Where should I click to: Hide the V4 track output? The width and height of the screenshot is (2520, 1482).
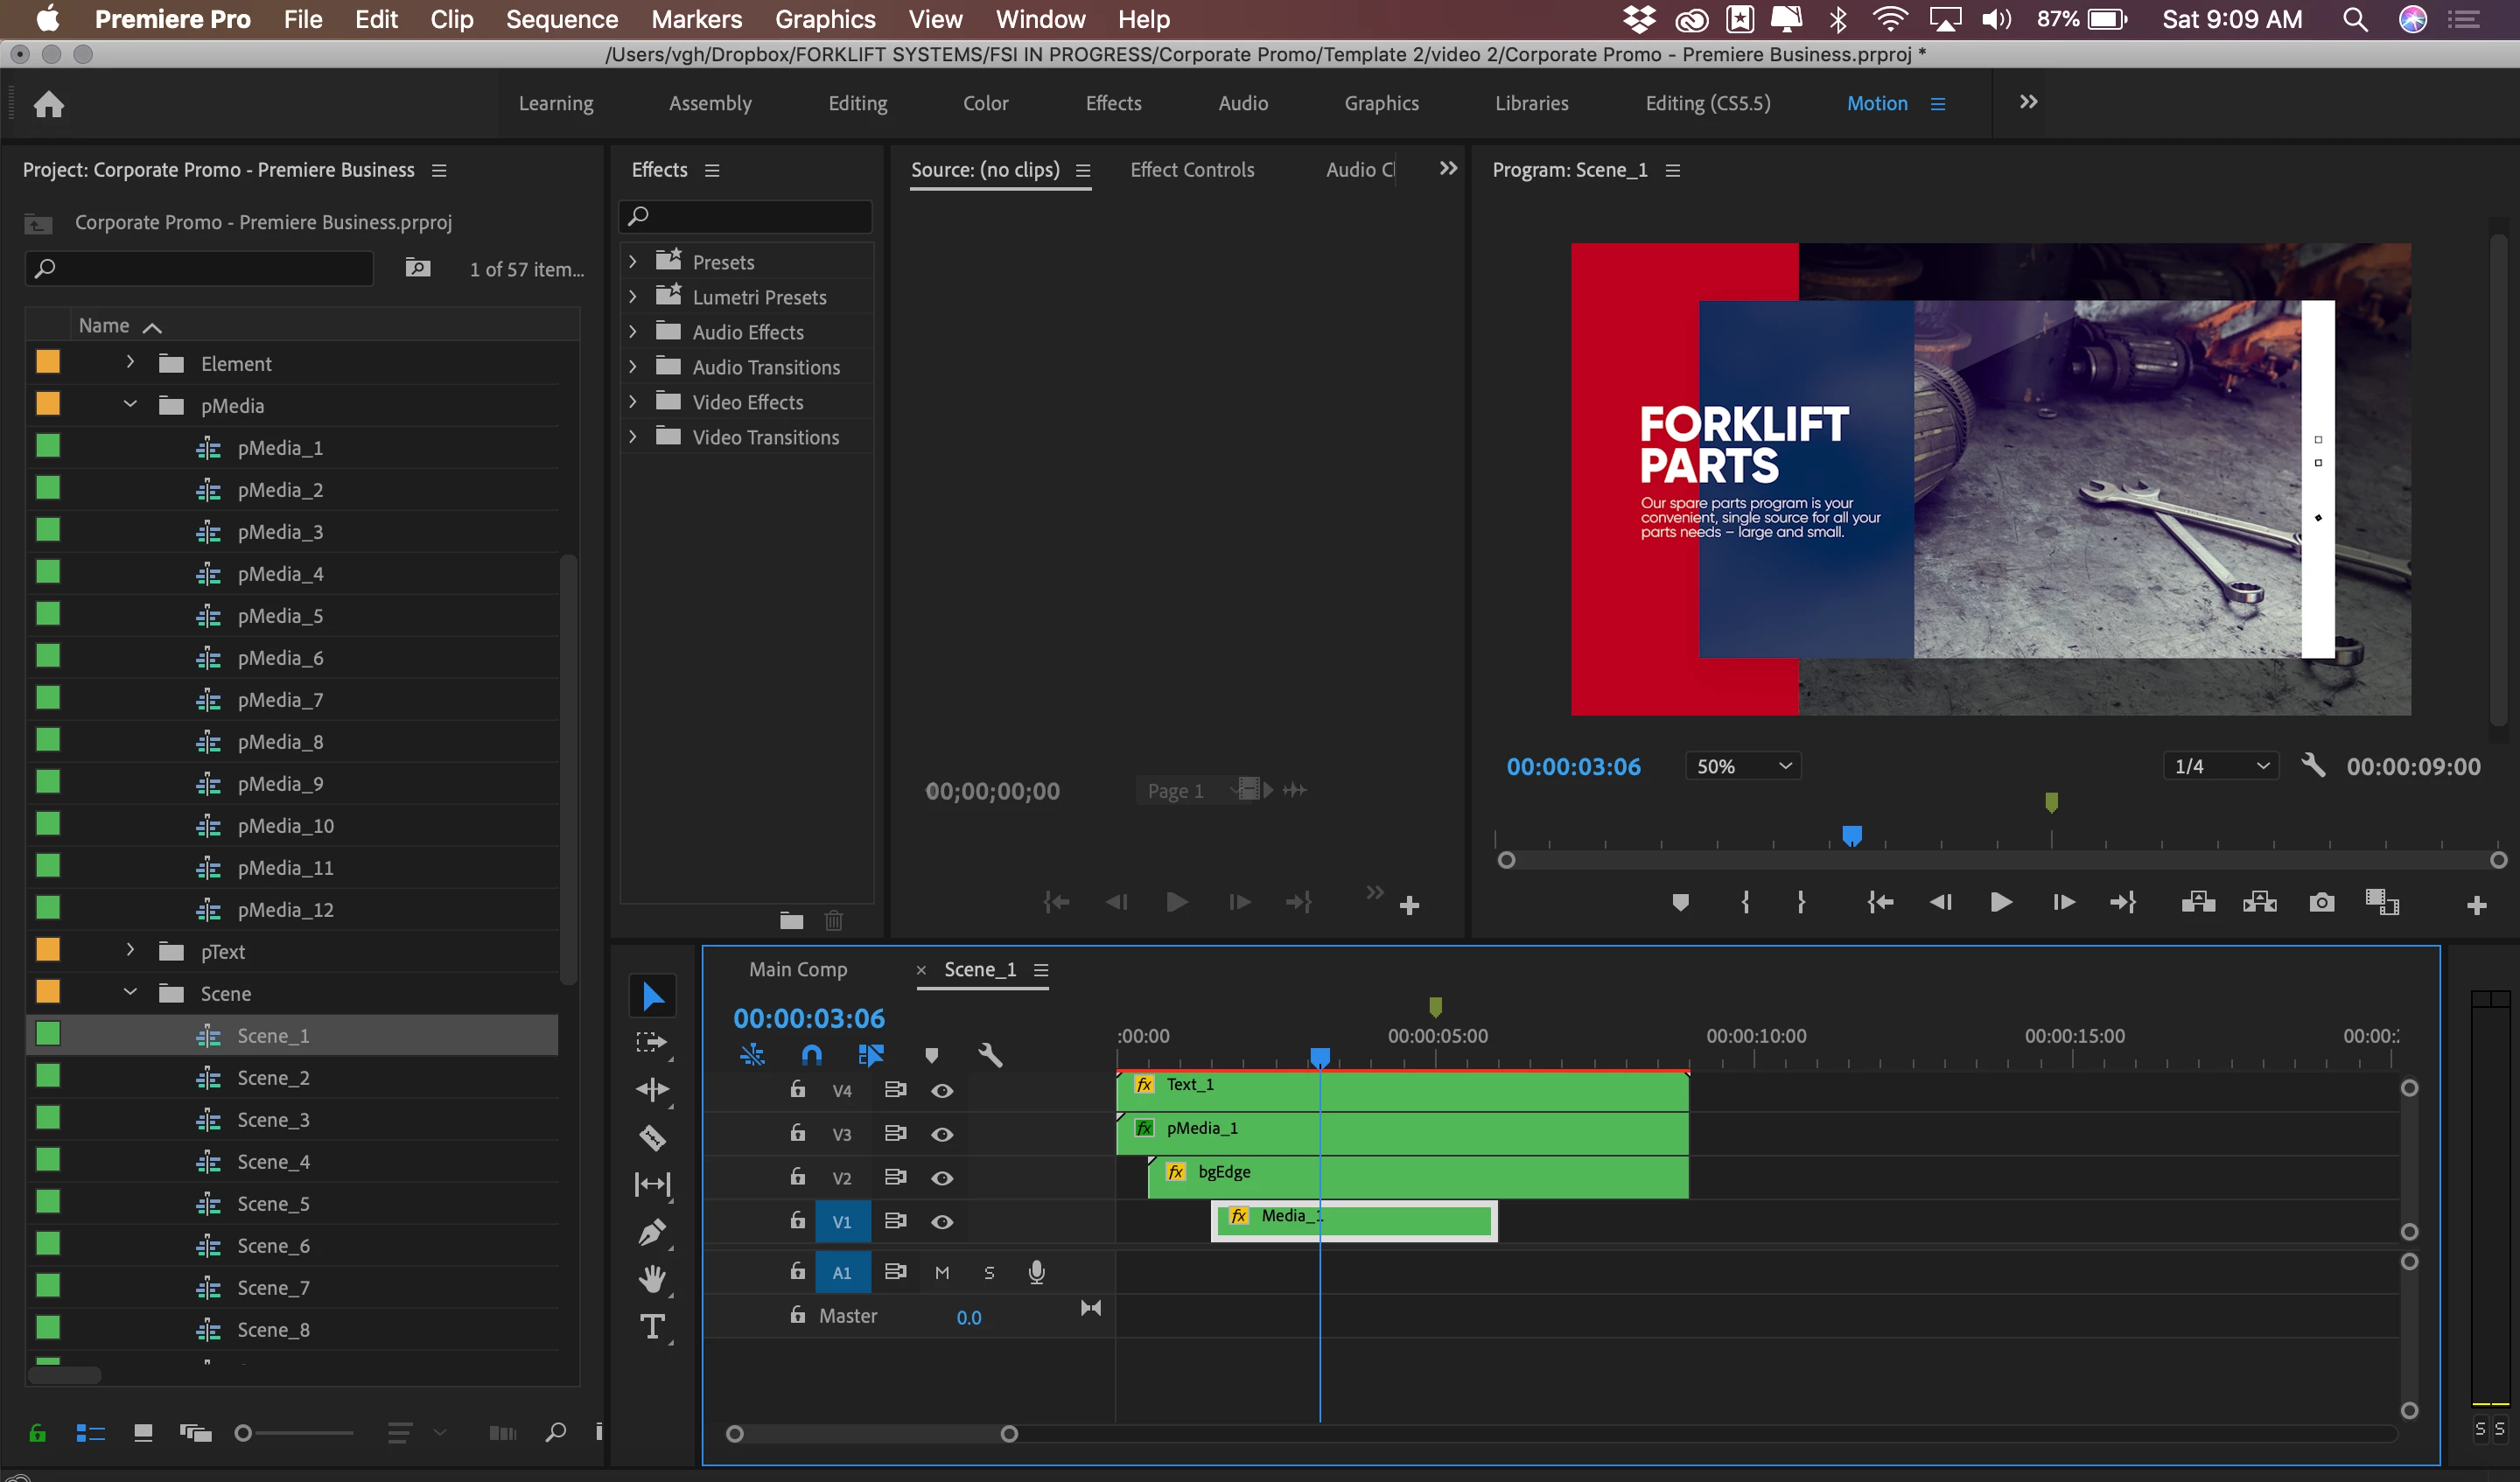[942, 1091]
